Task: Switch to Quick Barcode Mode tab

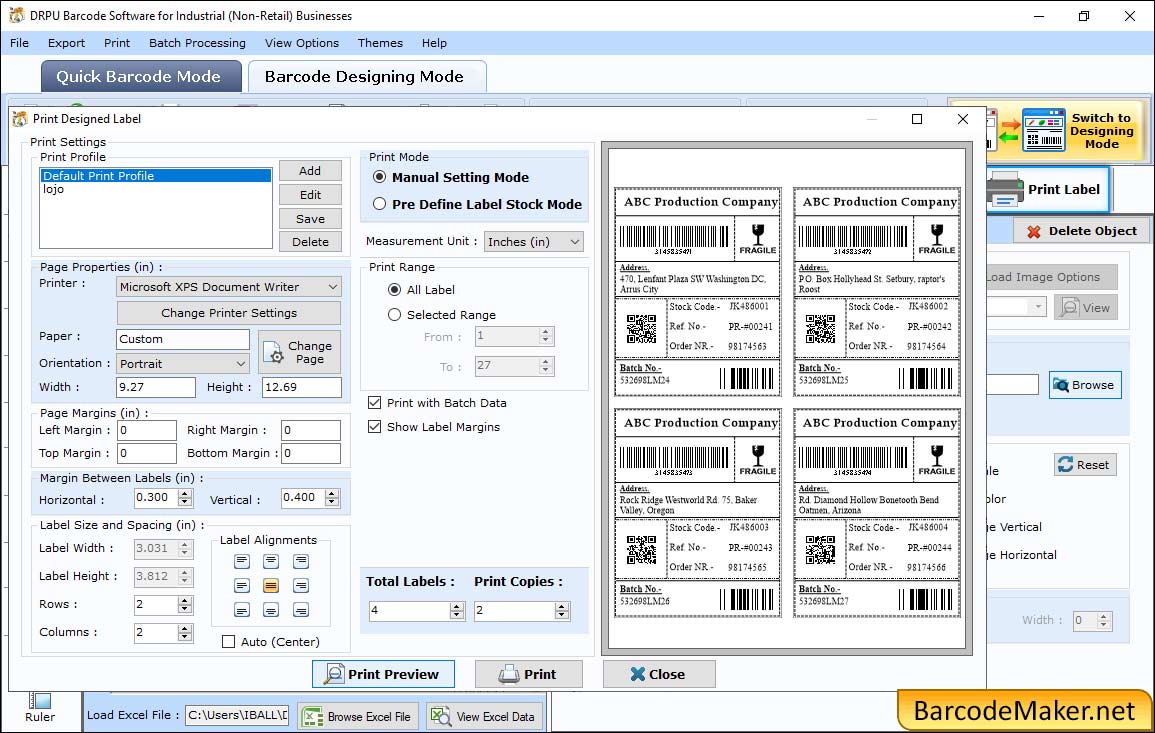Action: click(x=140, y=77)
